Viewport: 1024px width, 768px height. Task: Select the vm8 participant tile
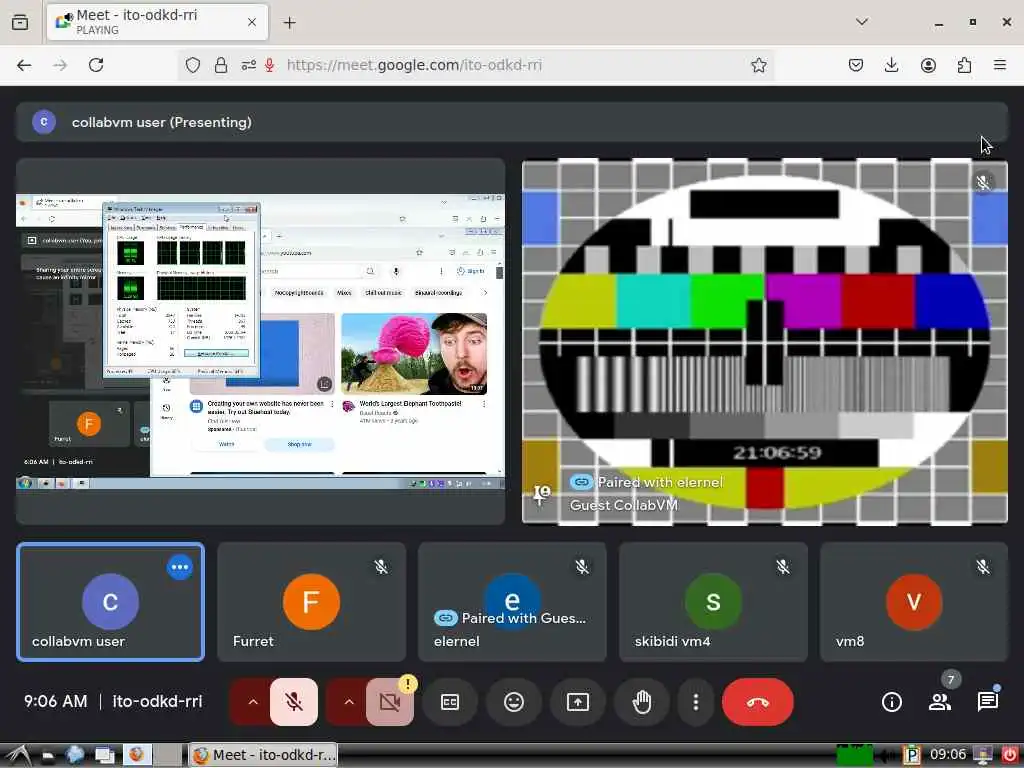coord(914,601)
